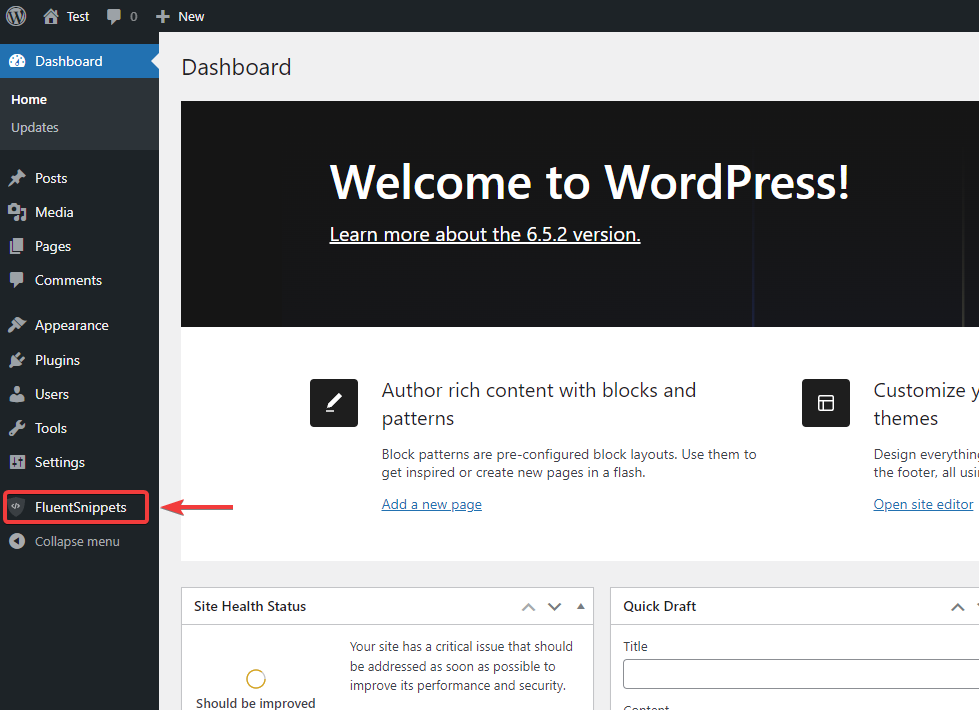Click the Settings sliders icon
This screenshot has width=979, height=710.
(17, 462)
